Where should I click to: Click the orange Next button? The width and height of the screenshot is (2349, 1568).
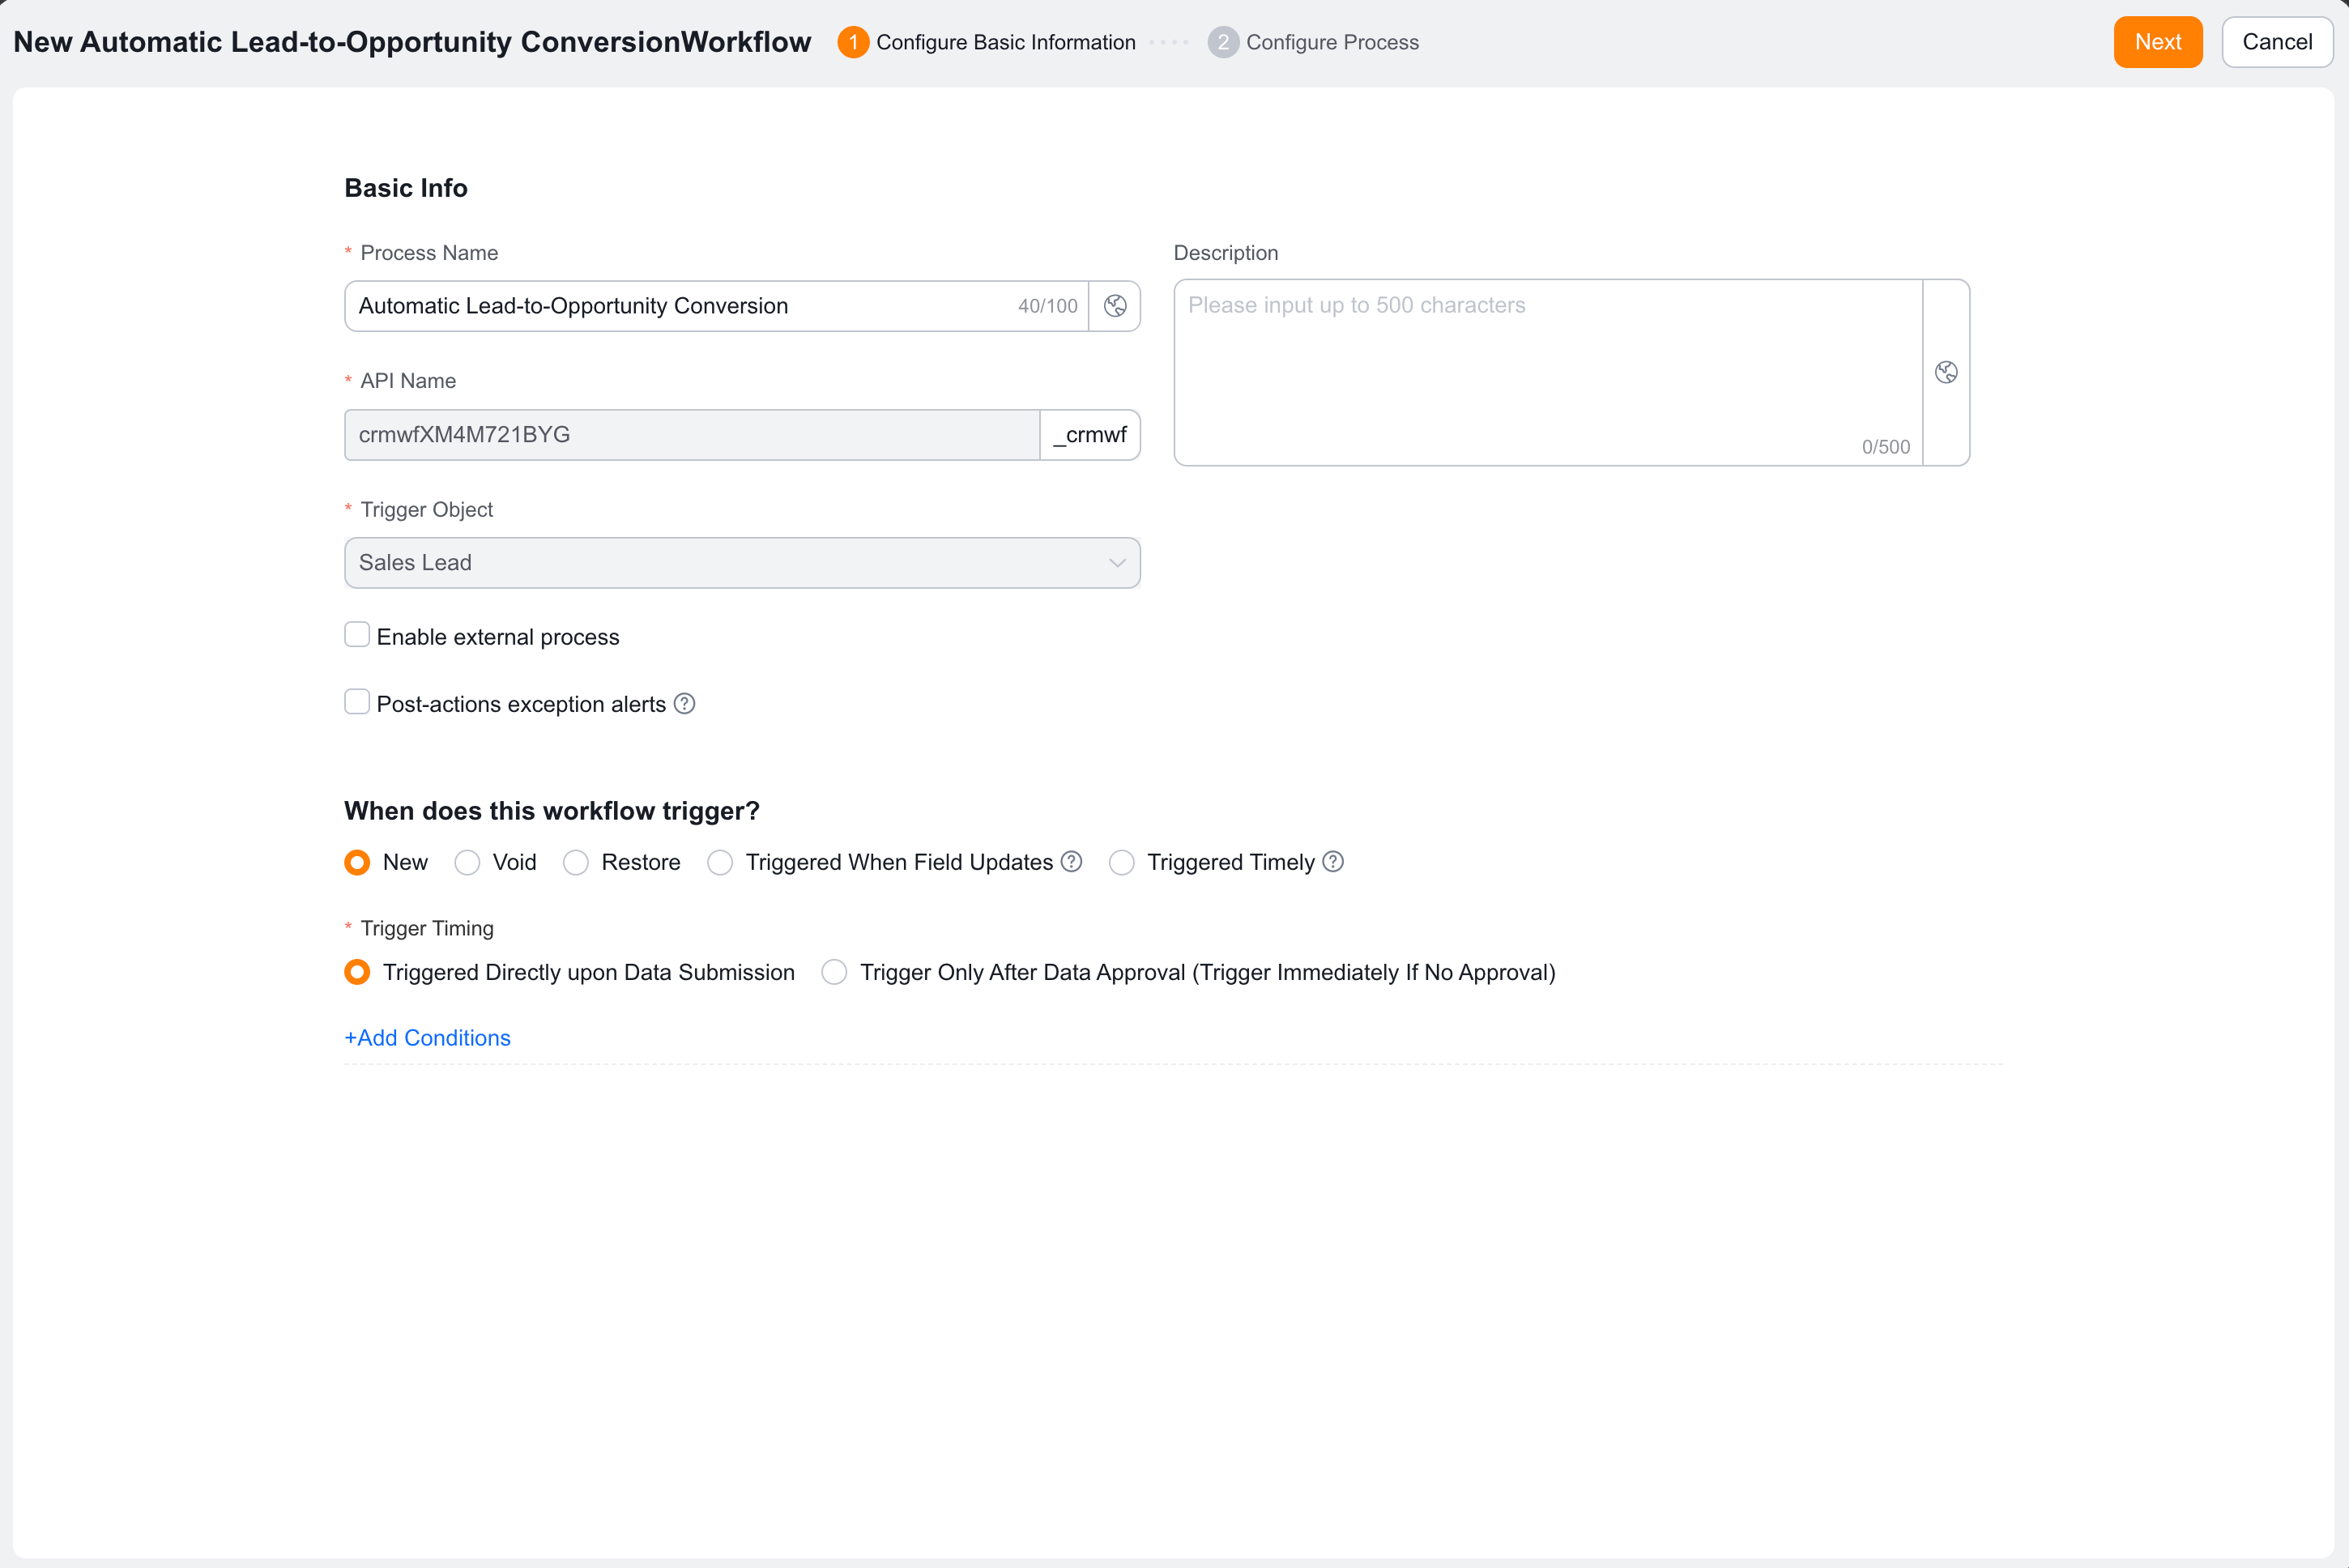coord(2158,42)
